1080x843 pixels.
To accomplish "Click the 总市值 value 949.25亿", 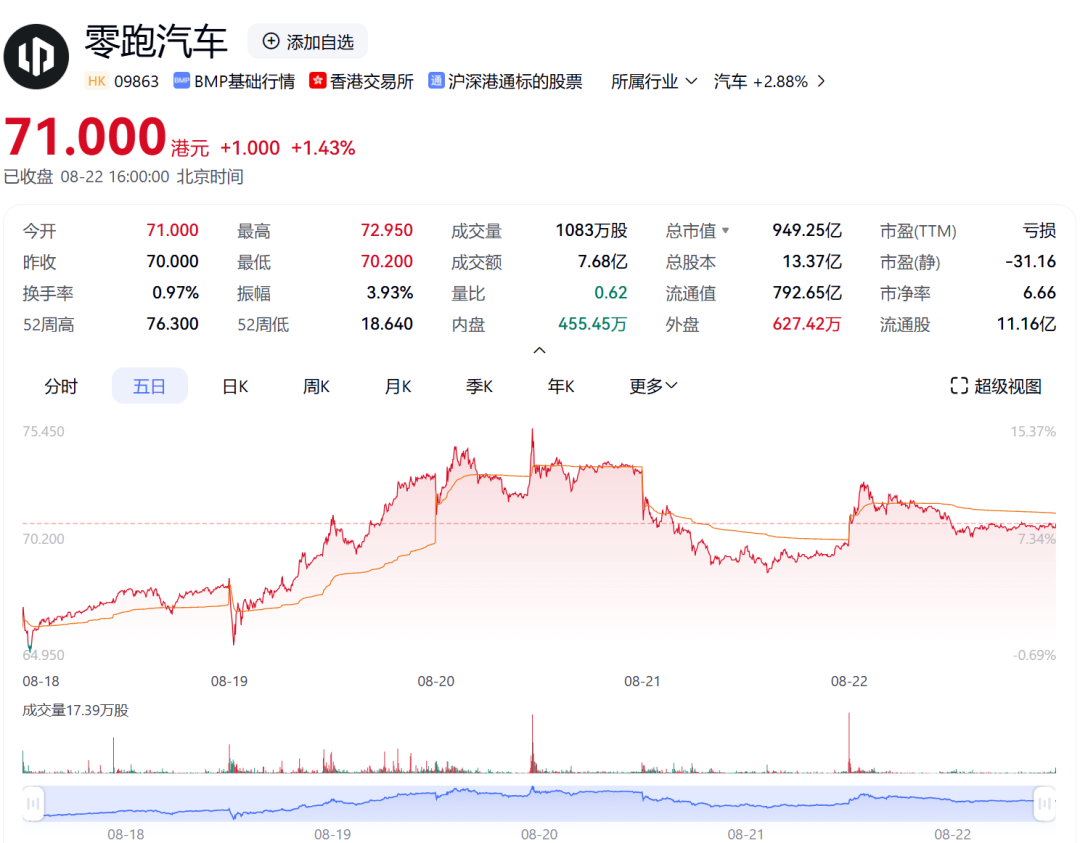I will pos(807,230).
